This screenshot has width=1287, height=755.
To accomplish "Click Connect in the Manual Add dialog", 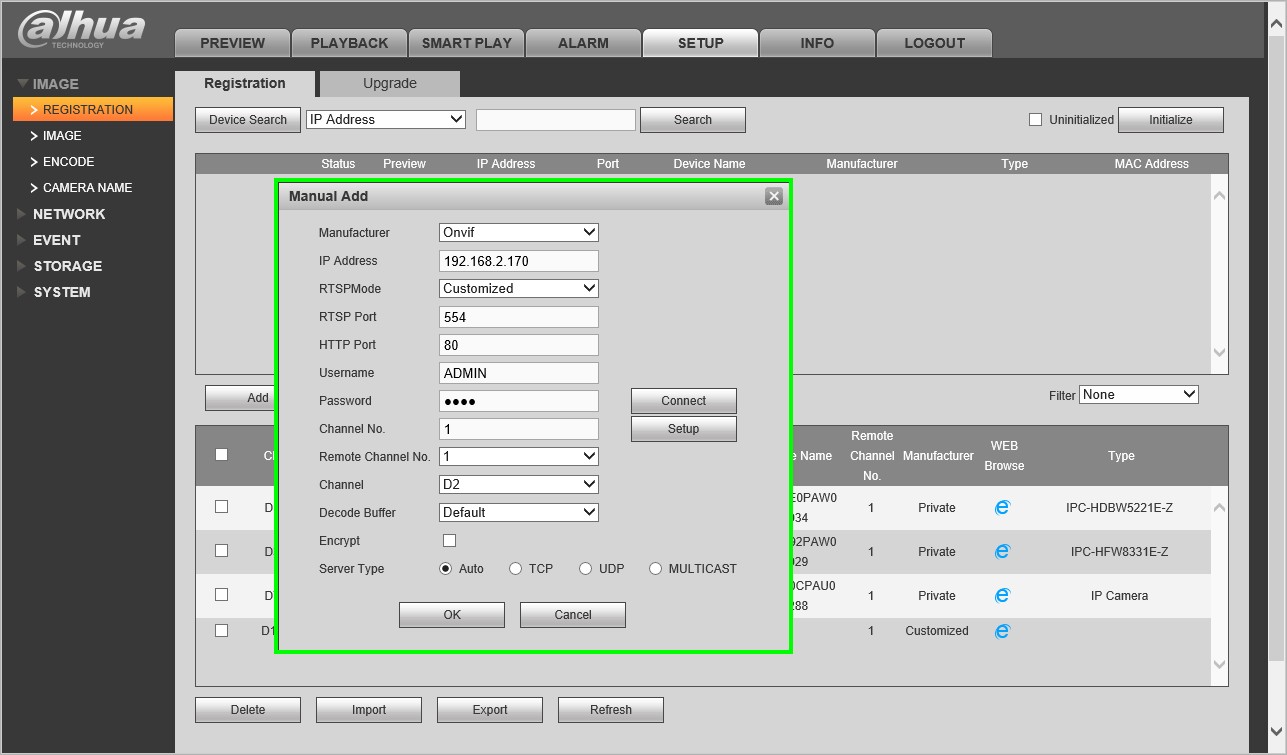I will pos(684,401).
